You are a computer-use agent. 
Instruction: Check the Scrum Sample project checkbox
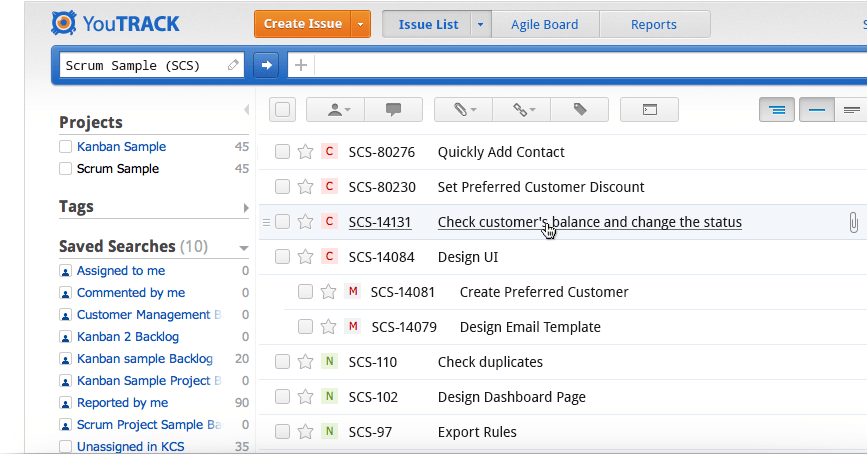coord(65,169)
